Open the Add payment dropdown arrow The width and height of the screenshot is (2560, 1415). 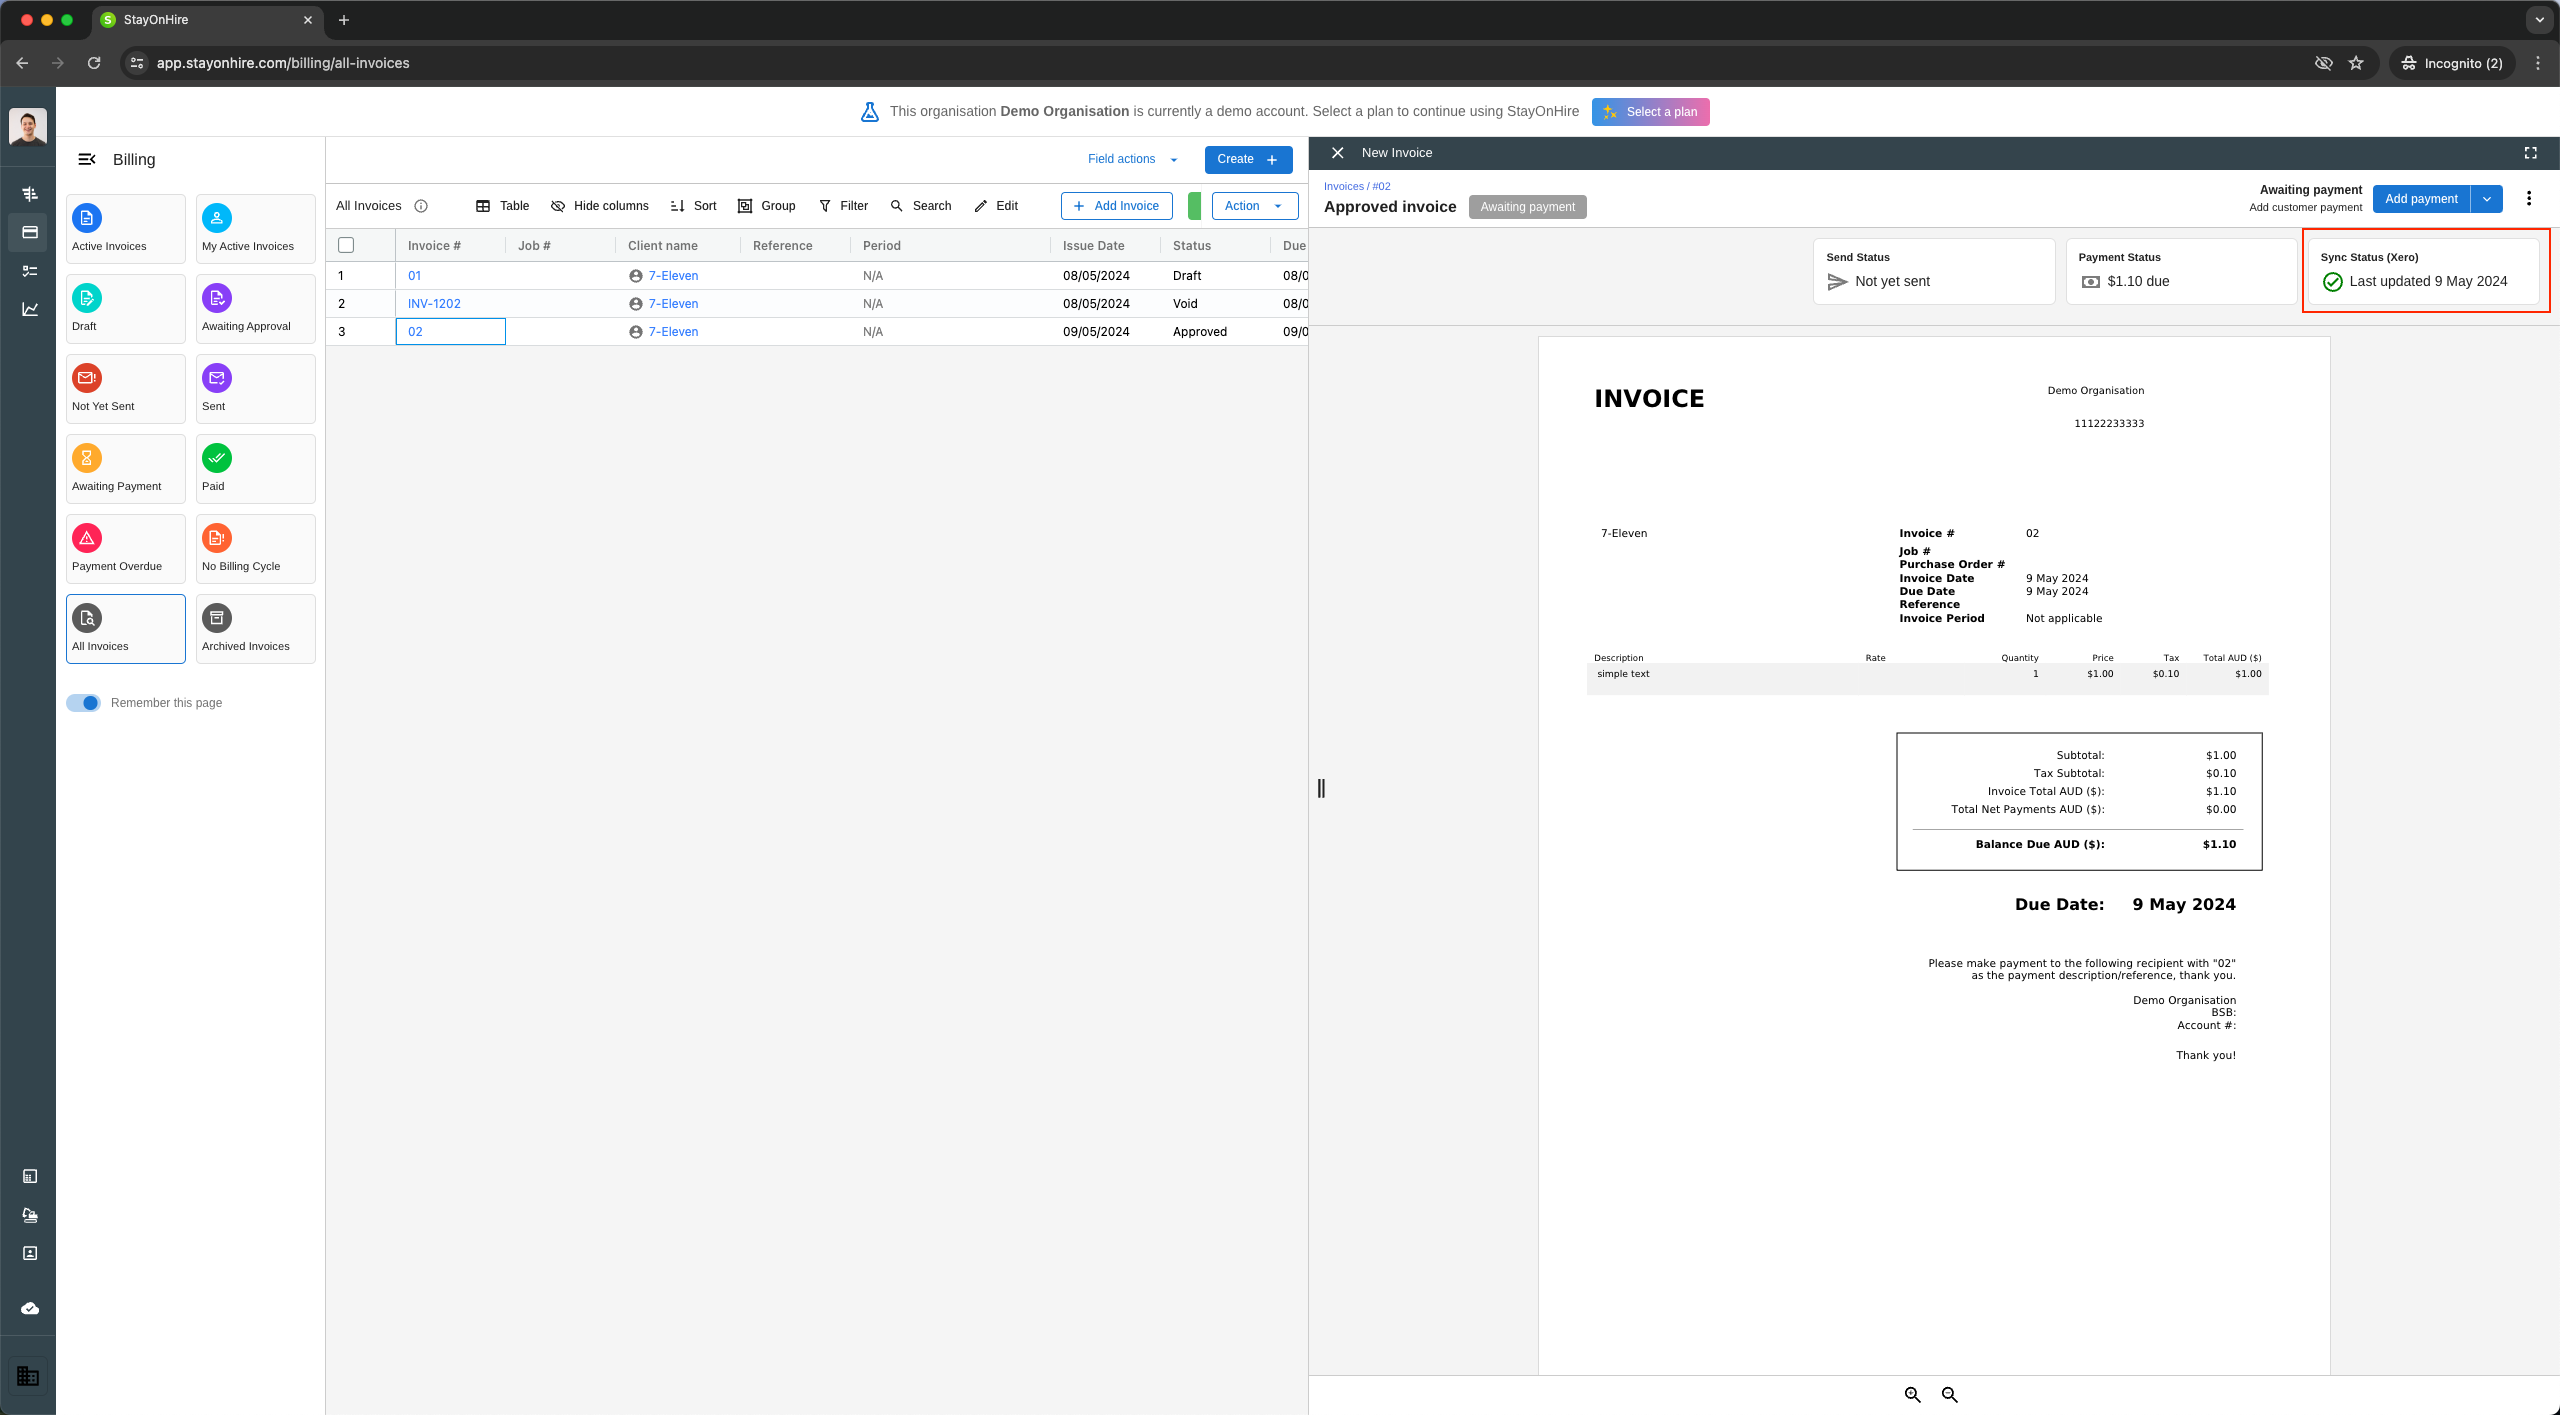[2487, 199]
